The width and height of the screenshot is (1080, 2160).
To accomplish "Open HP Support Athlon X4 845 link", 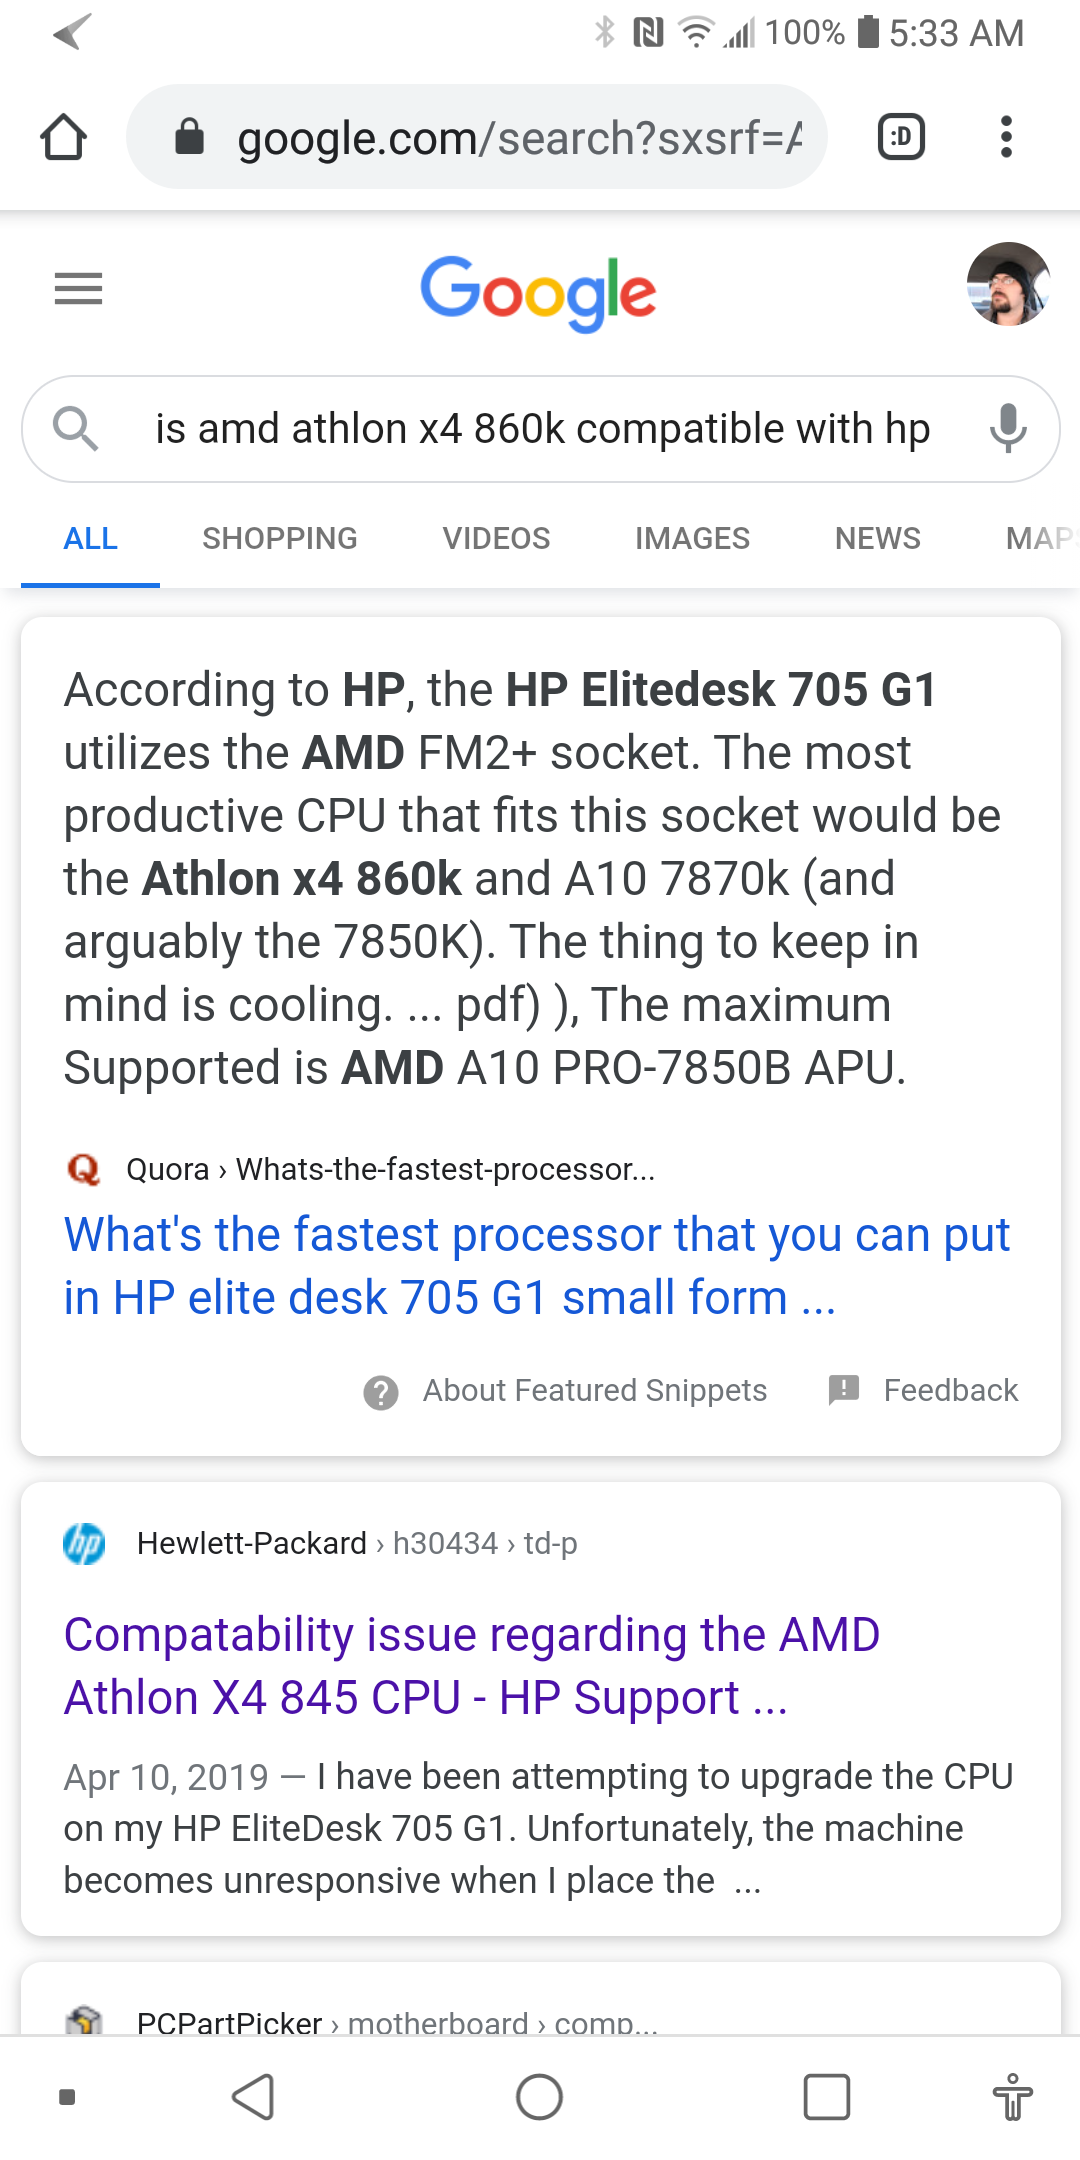I will [x=471, y=1666].
